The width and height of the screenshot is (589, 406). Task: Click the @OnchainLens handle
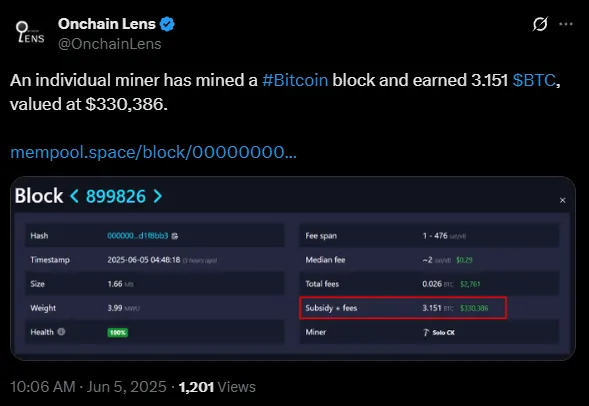[110, 44]
